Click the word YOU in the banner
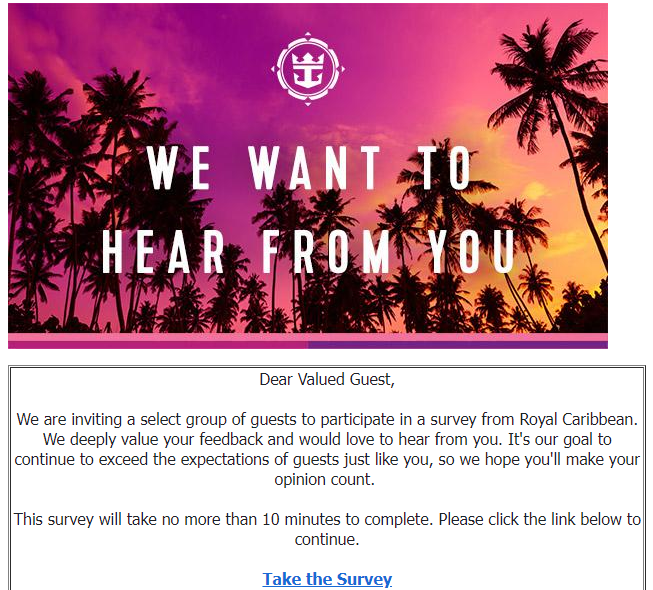This screenshot has height=590, width=653. (473, 252)
